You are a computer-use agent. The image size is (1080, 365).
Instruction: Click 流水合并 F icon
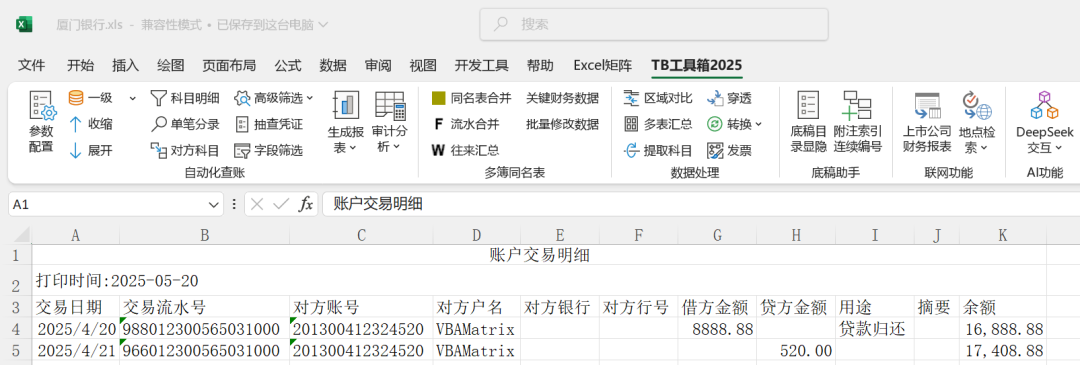438,124
